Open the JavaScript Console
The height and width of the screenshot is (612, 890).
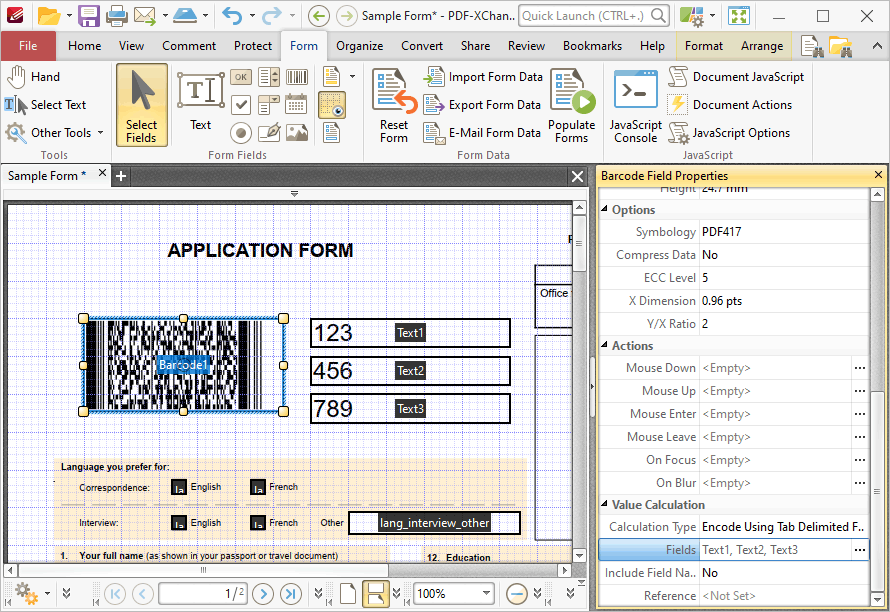(x=635, y=106)
